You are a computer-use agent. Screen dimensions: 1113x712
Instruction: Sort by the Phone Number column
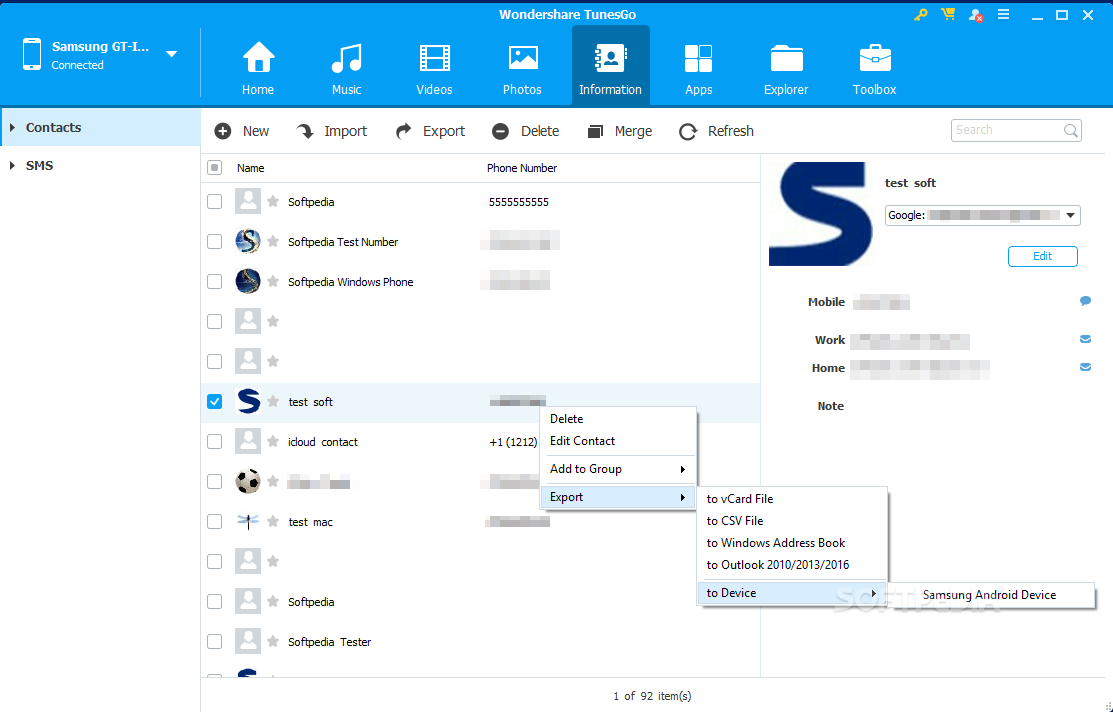click(x=522, y=168)
